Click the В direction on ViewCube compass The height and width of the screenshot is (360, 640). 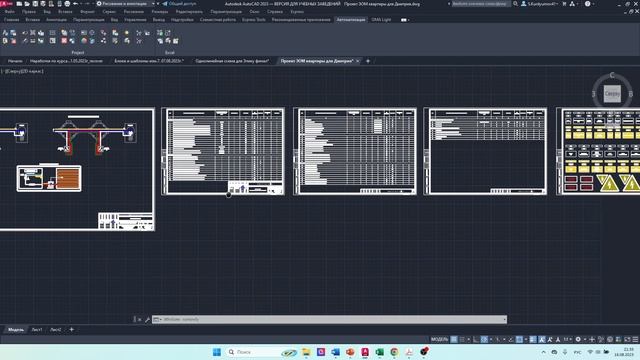[x=631, y=94]
